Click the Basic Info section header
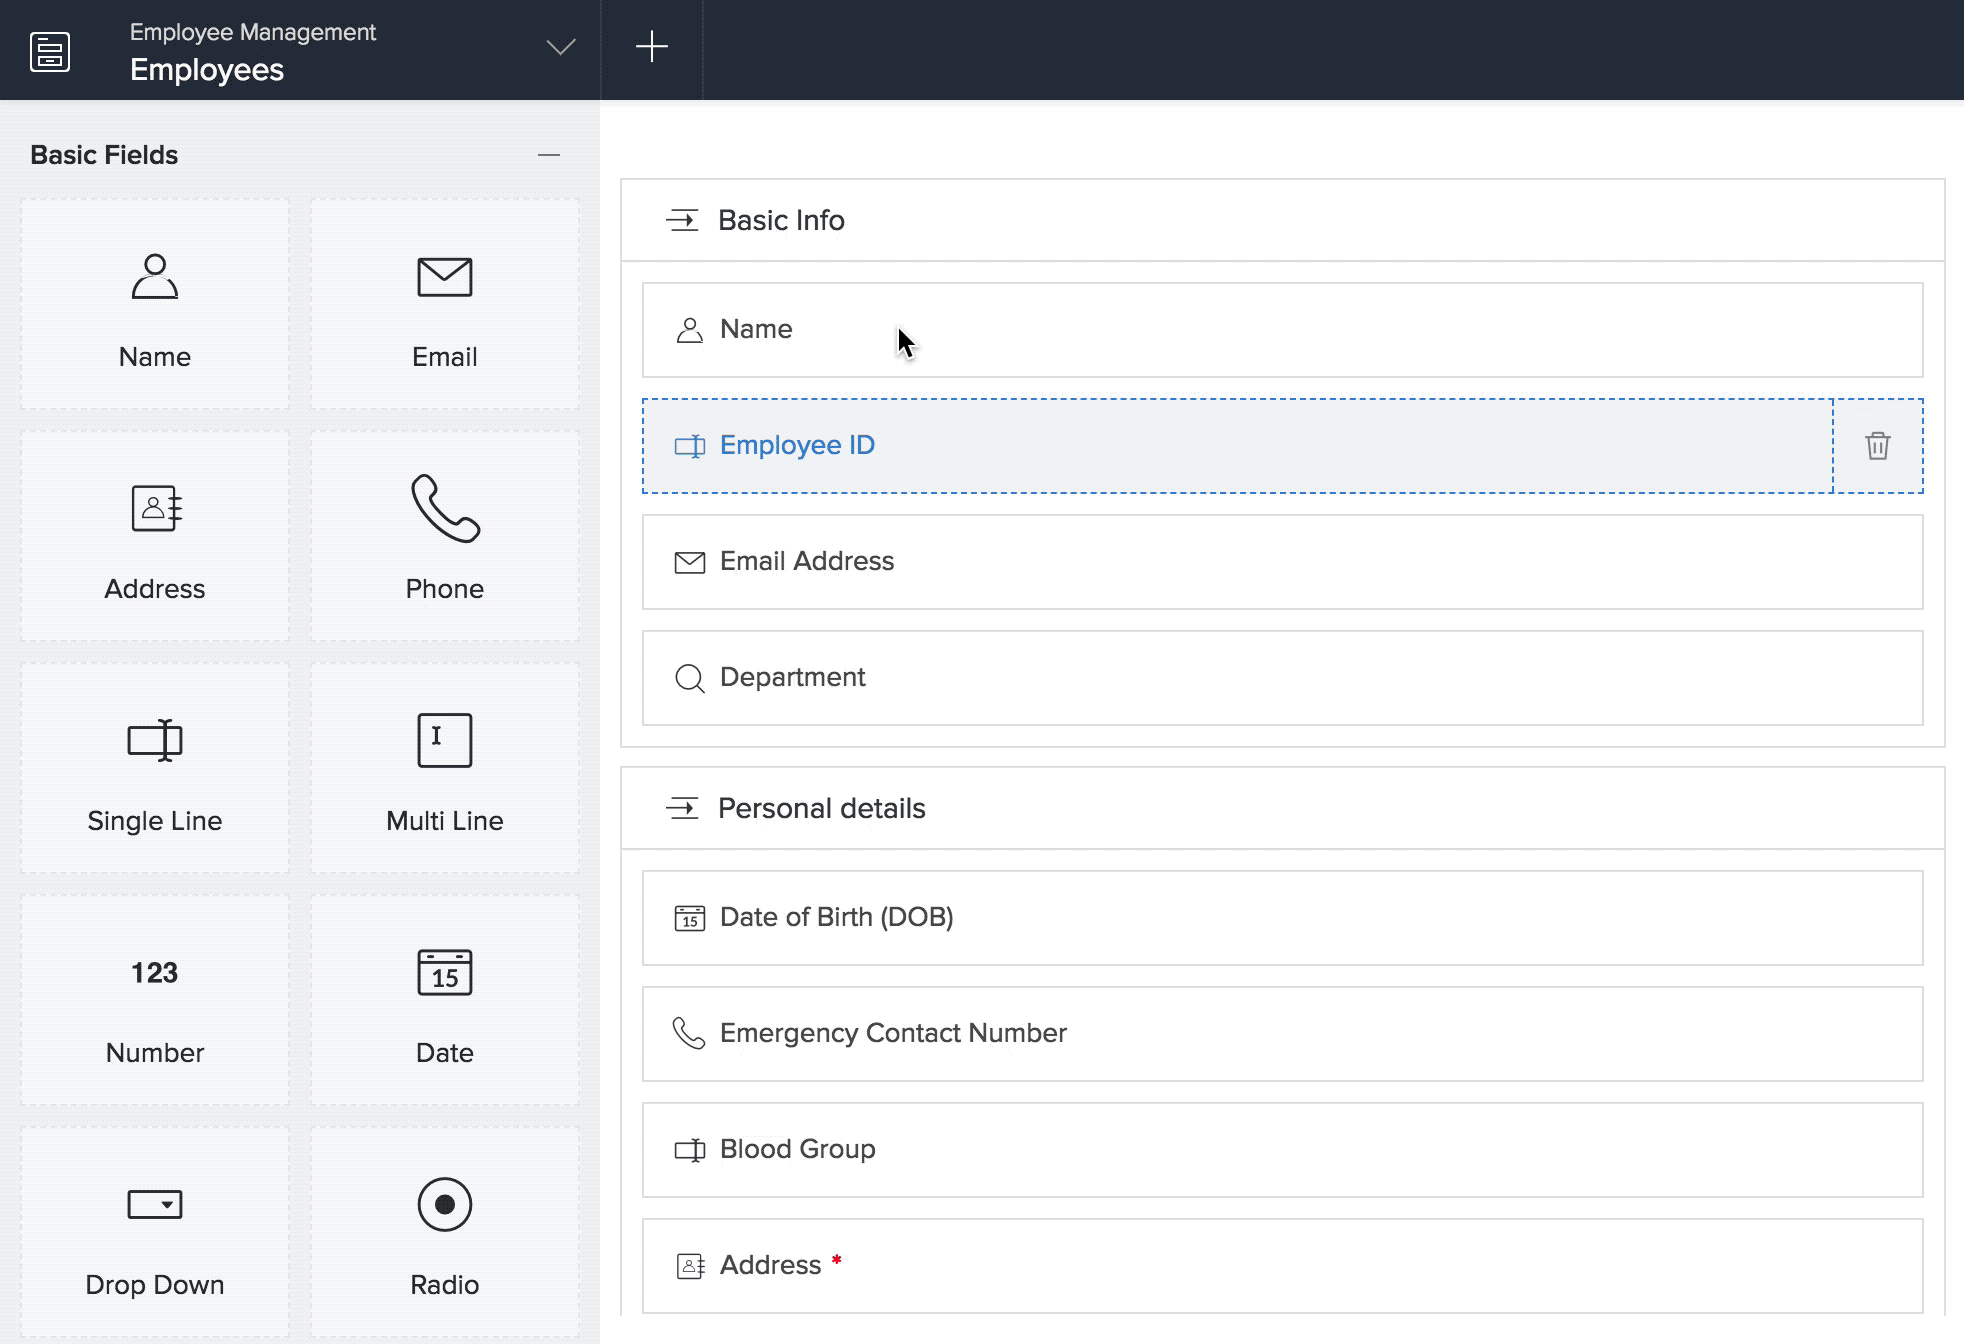This screenshot has width=1964, height=1344. tap(781, 220)
